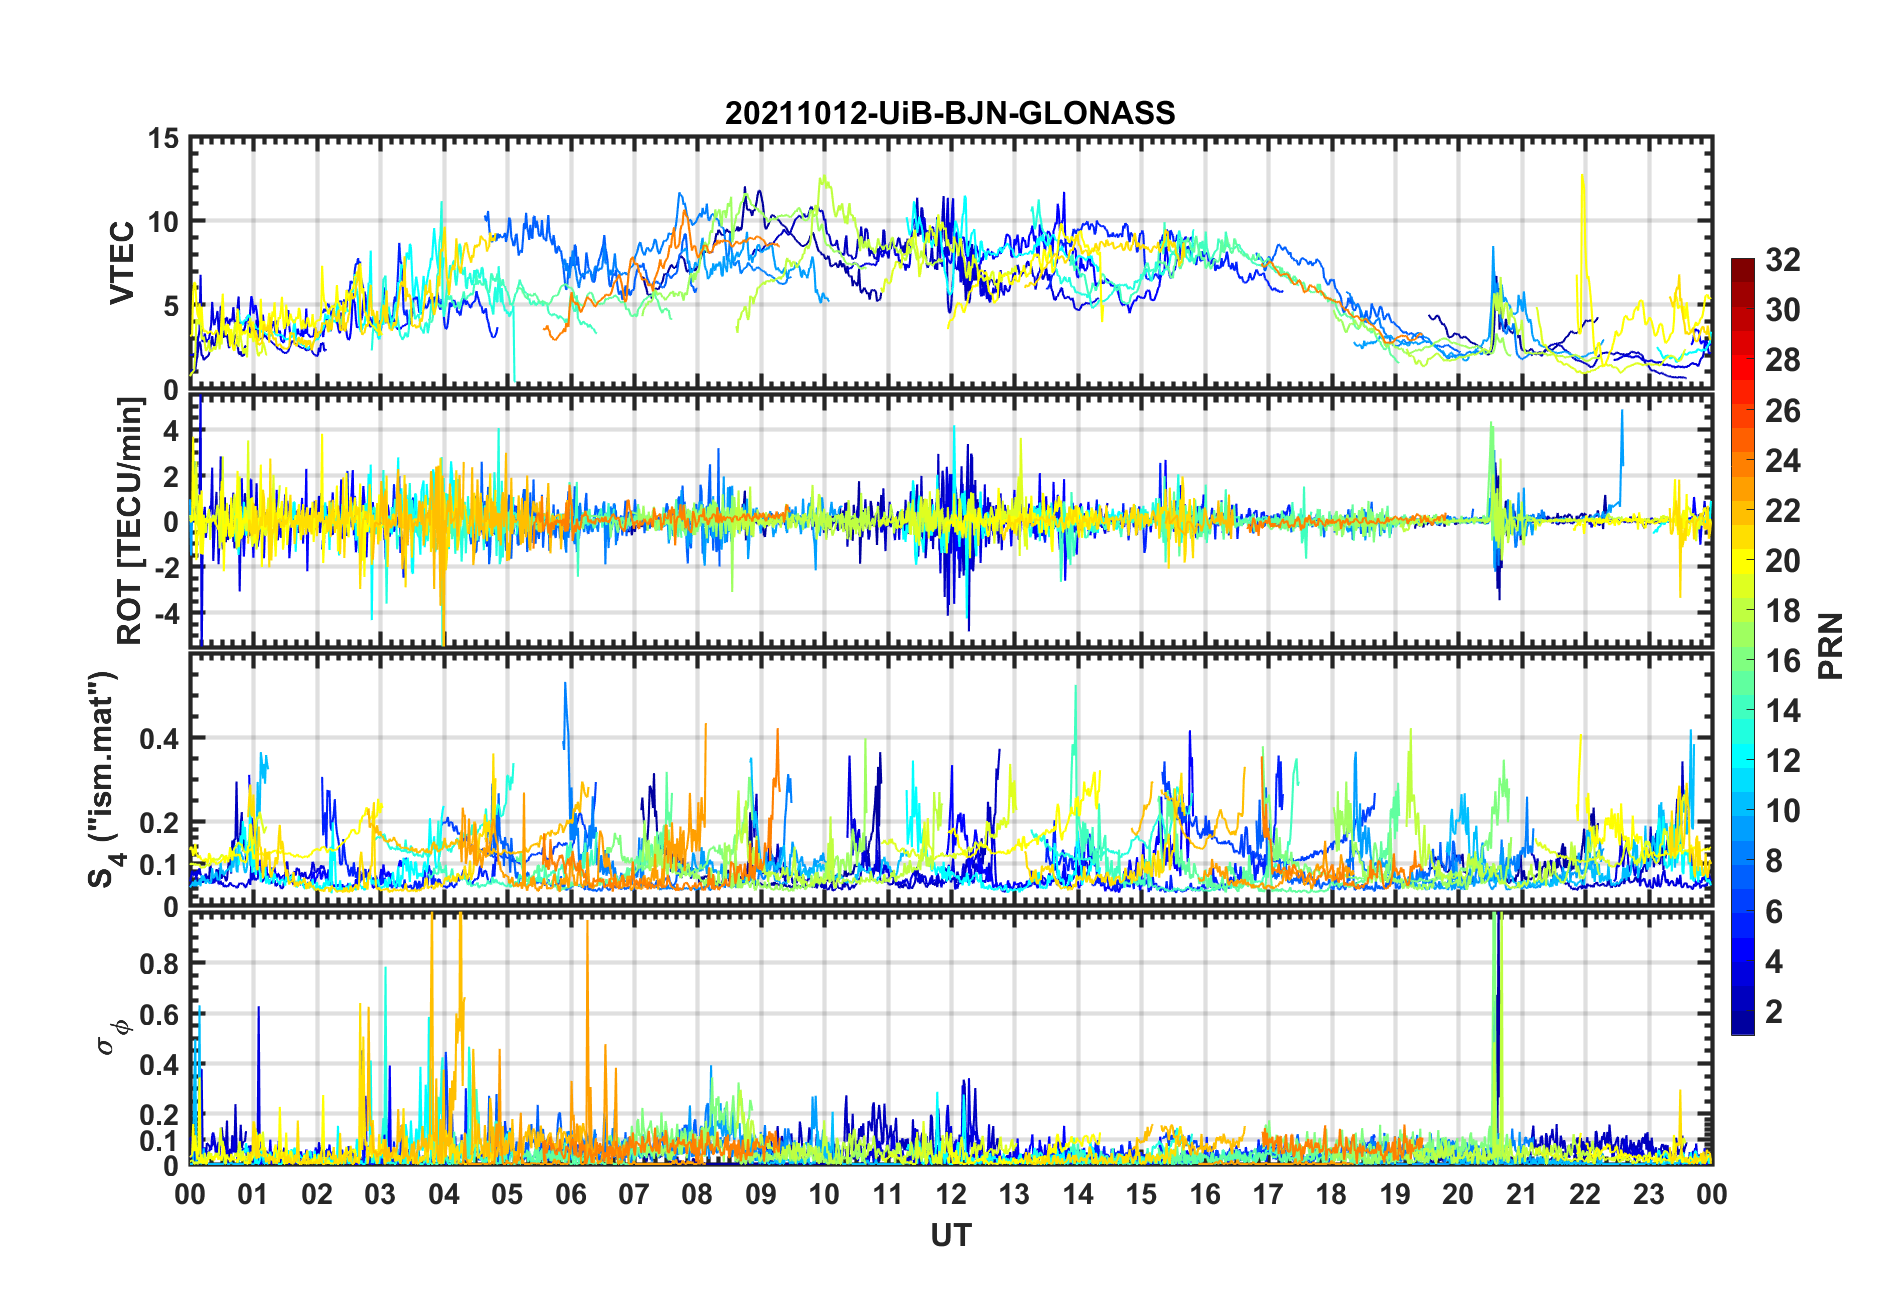Select the UT x-axis label

(x=950, y=1236)
